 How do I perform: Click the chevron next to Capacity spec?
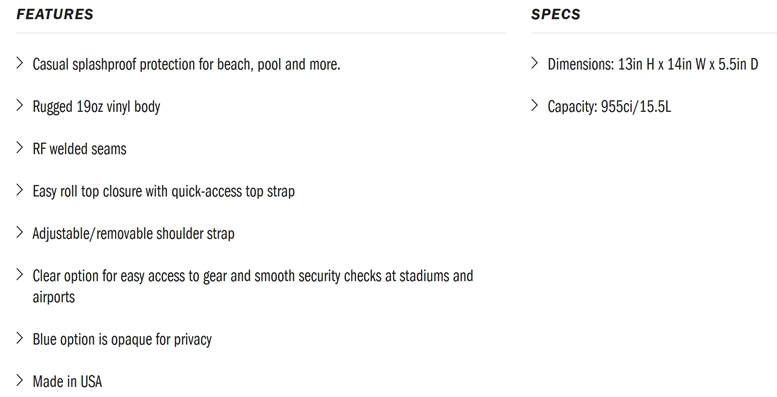535,105
